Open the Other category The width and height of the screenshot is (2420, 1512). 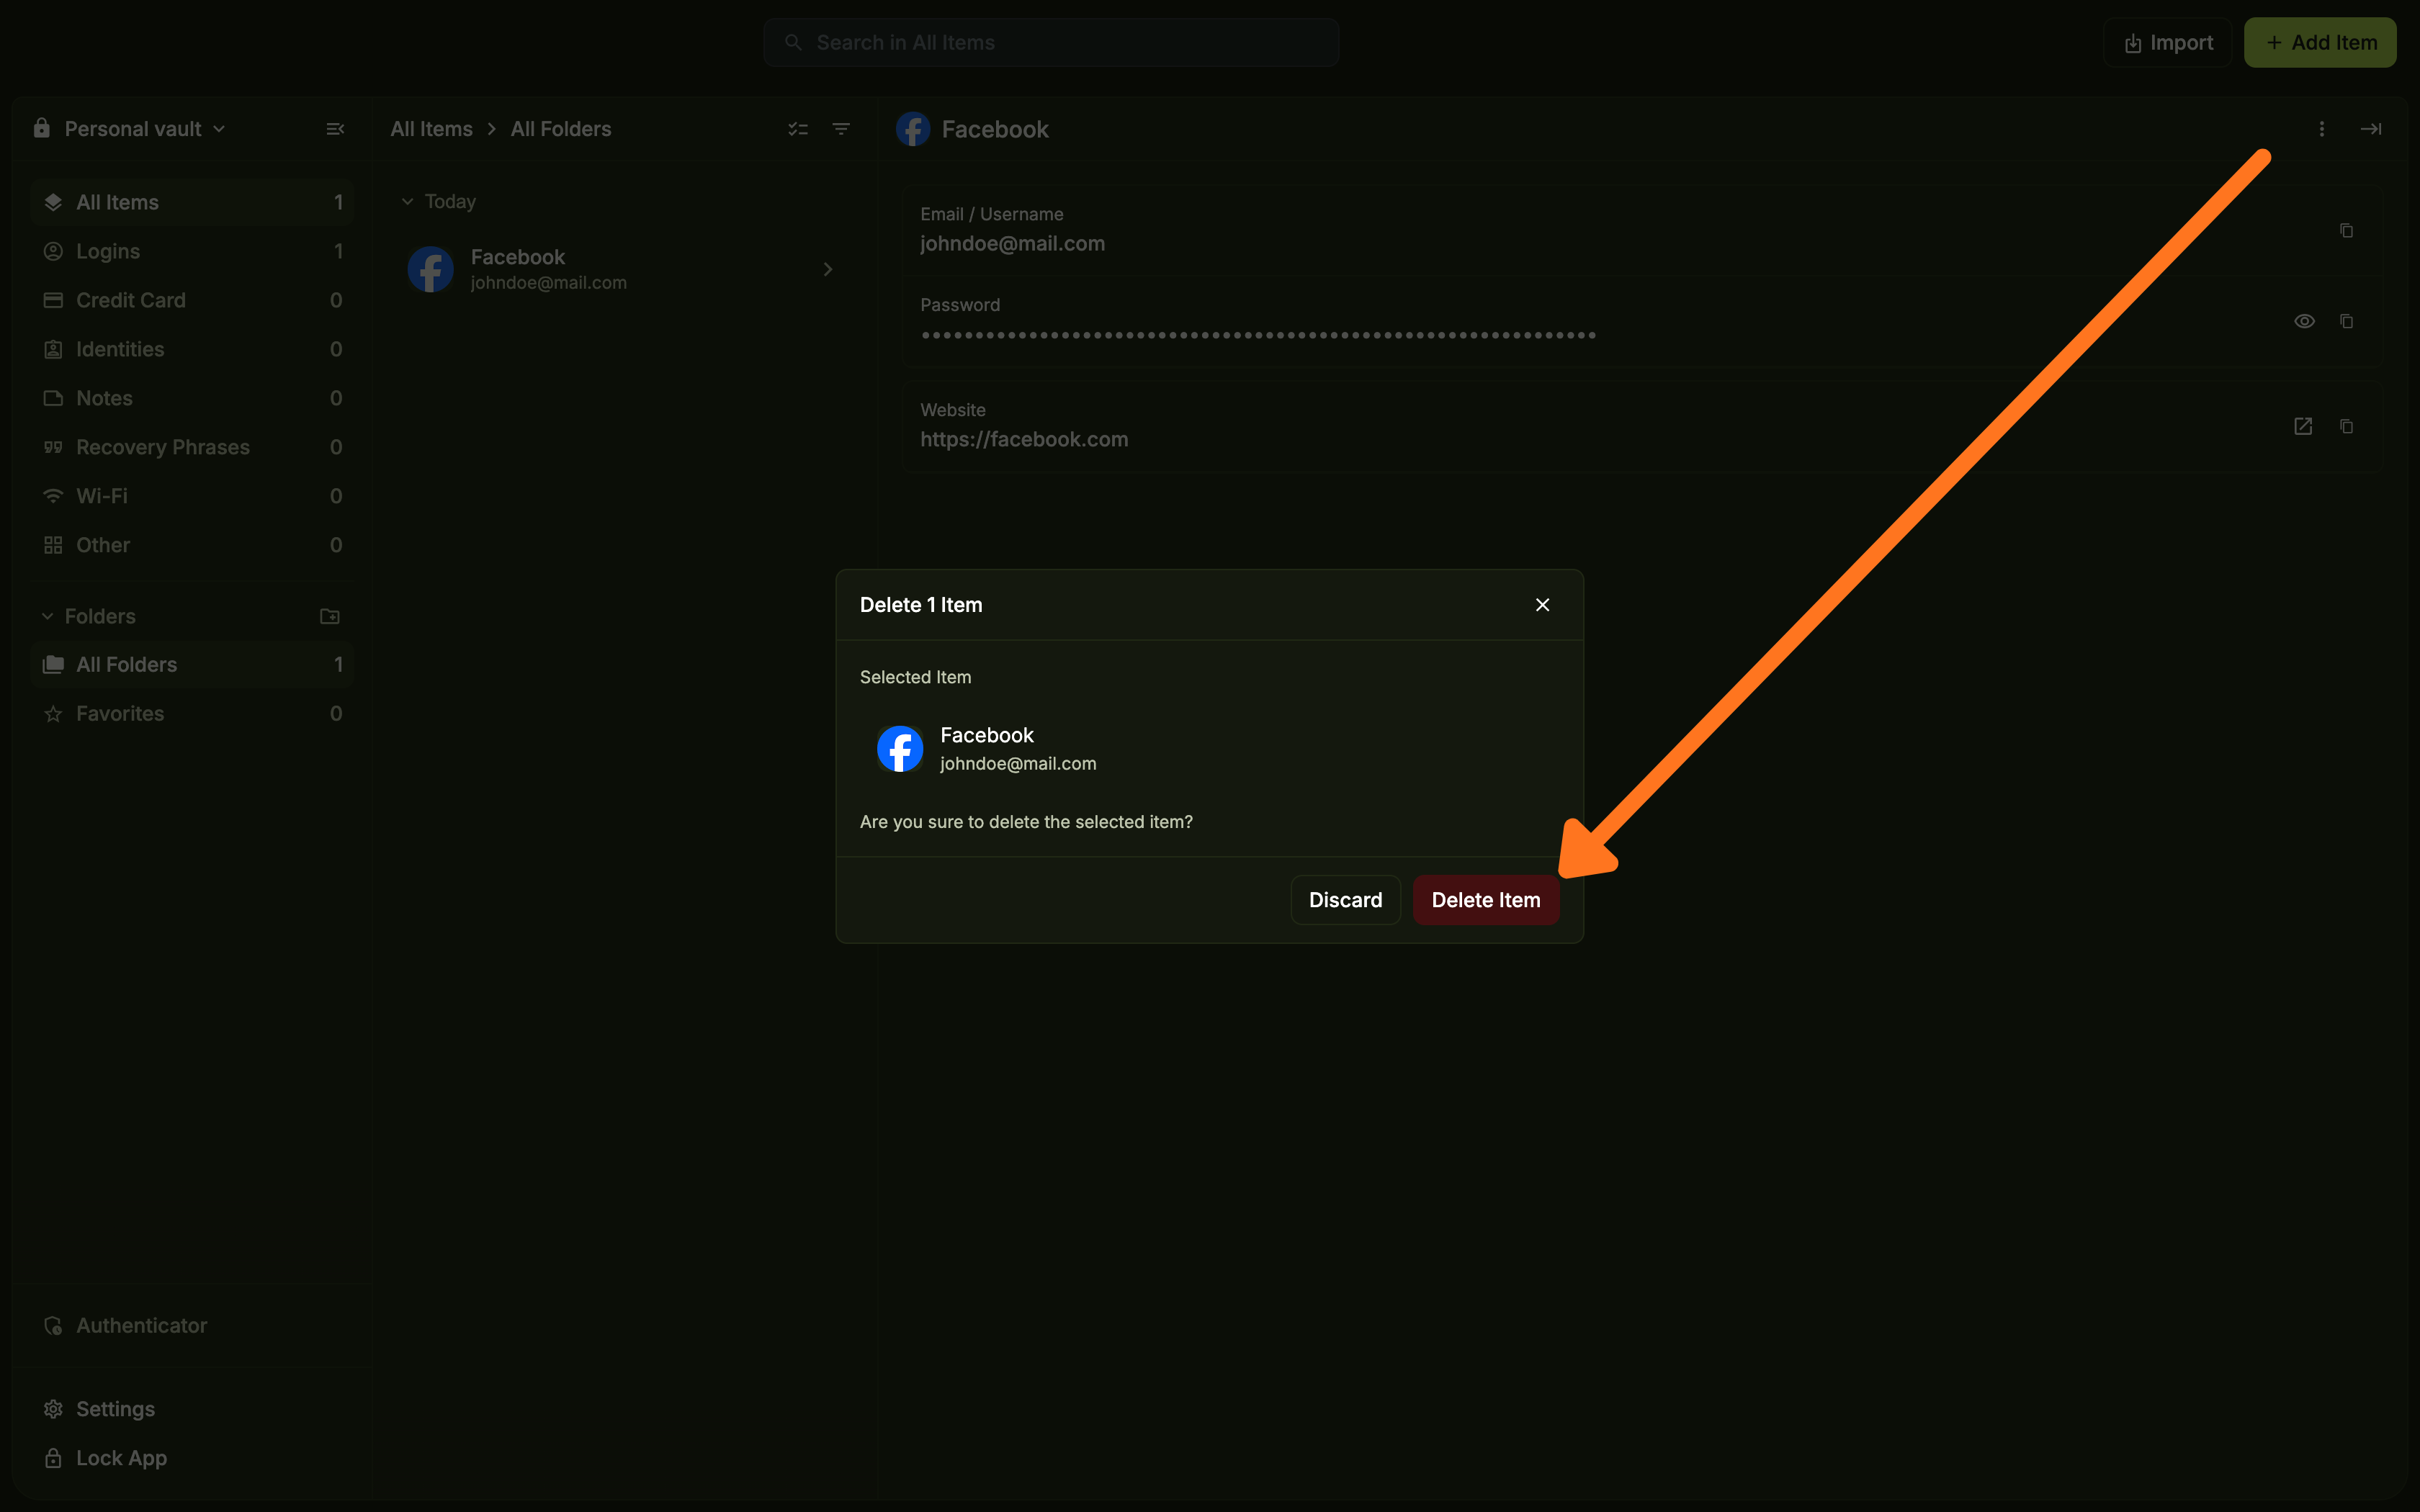point(193,545)
